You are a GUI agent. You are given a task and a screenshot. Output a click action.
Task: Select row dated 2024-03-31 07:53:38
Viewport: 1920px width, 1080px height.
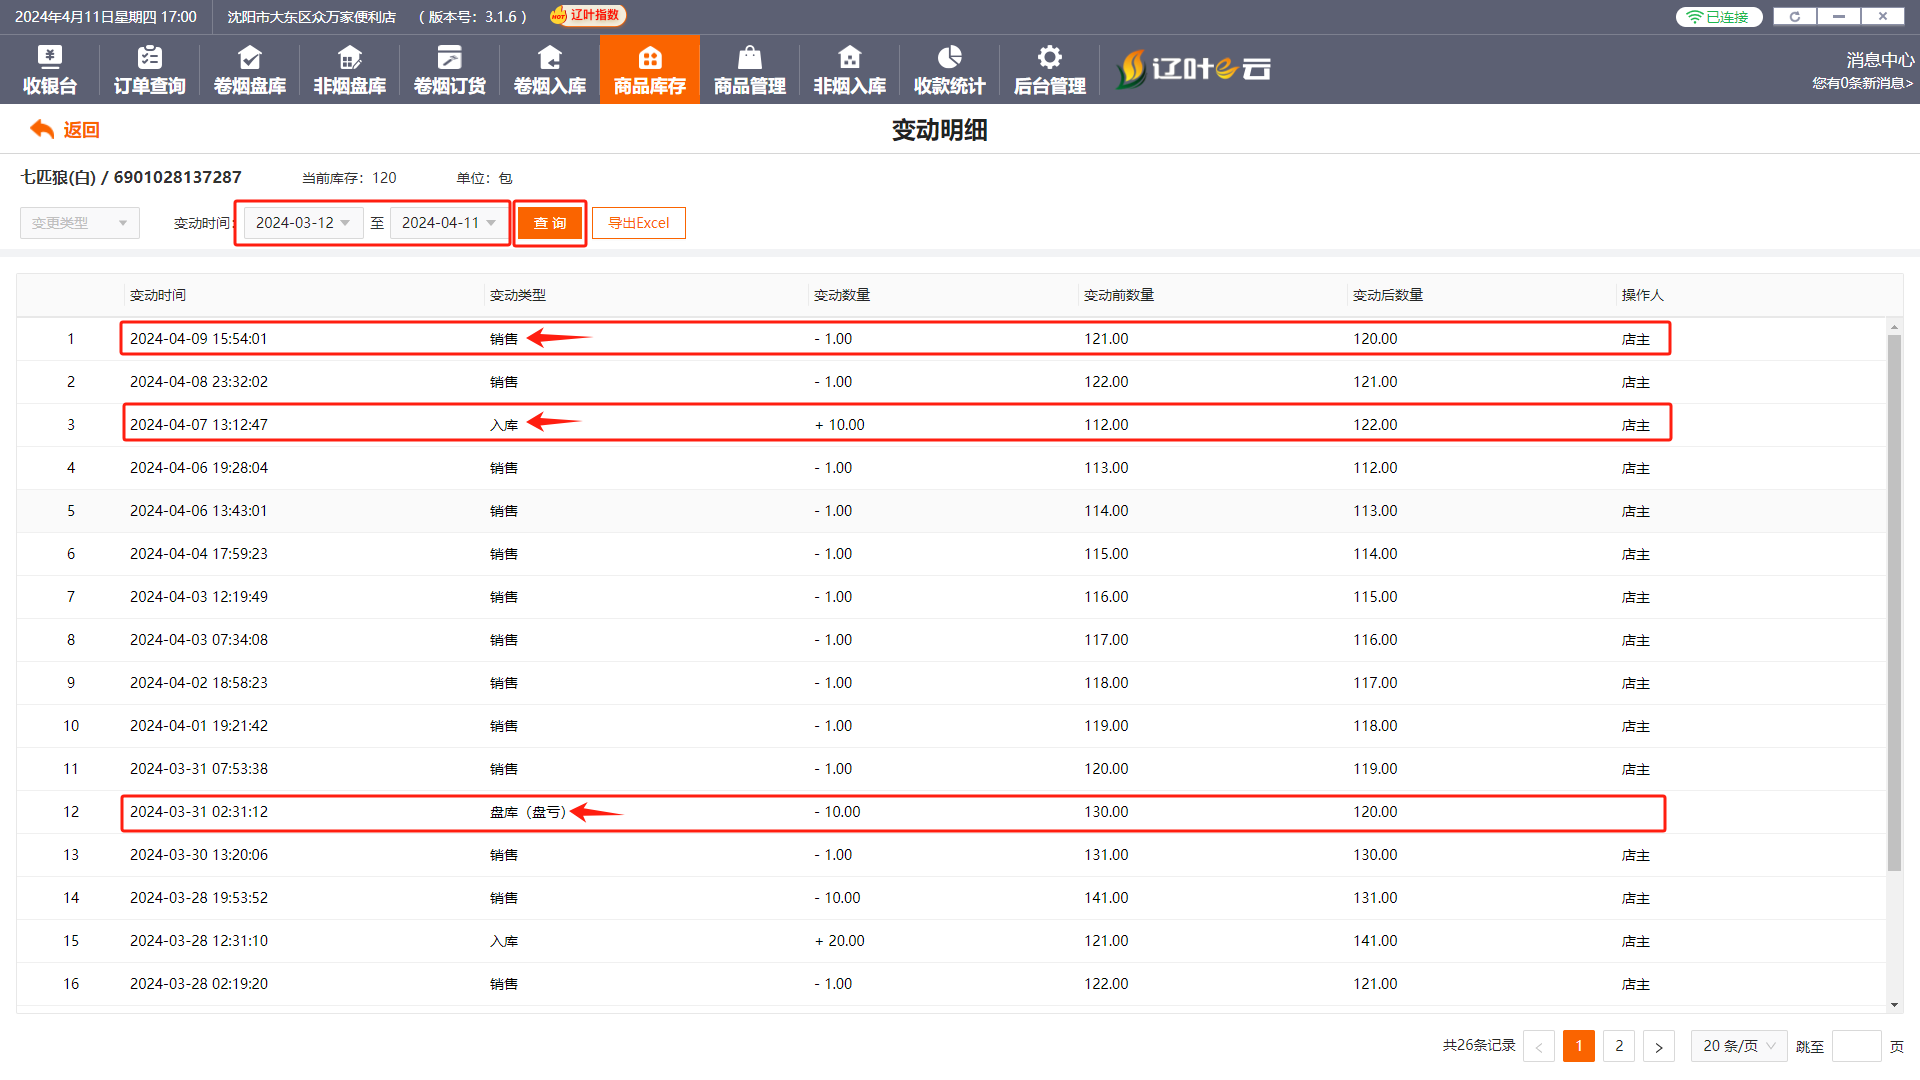pos(952,769)
